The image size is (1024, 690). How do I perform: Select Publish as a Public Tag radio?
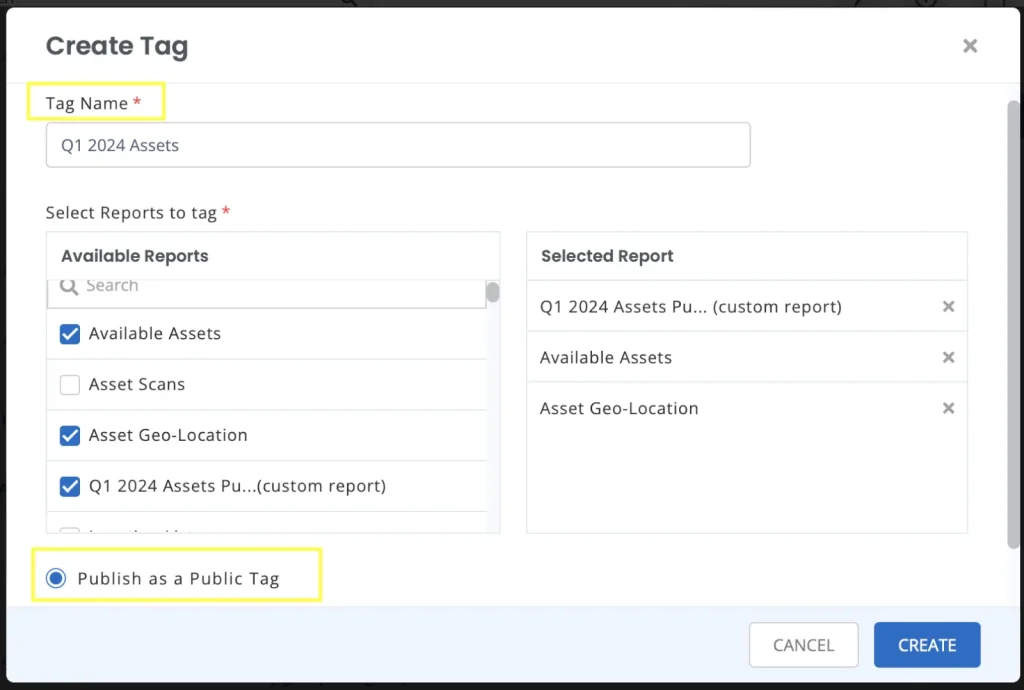[x=56, y=578]
